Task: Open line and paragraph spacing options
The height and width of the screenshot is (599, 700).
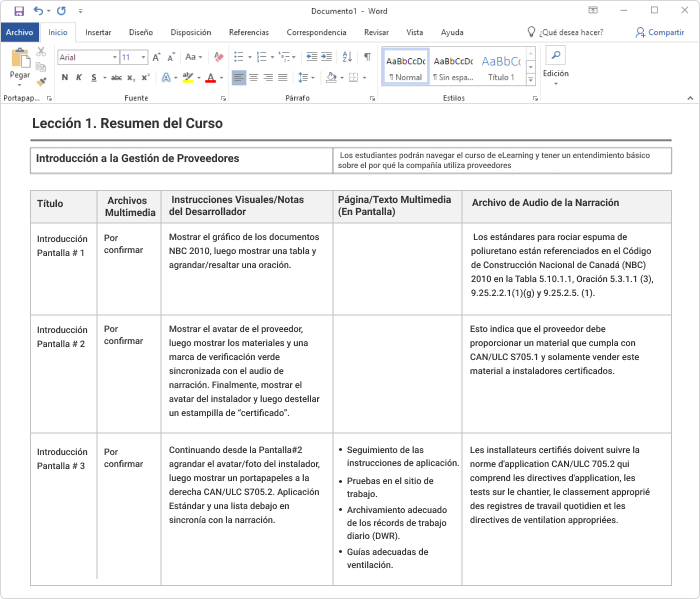Action: click(306, 78)
